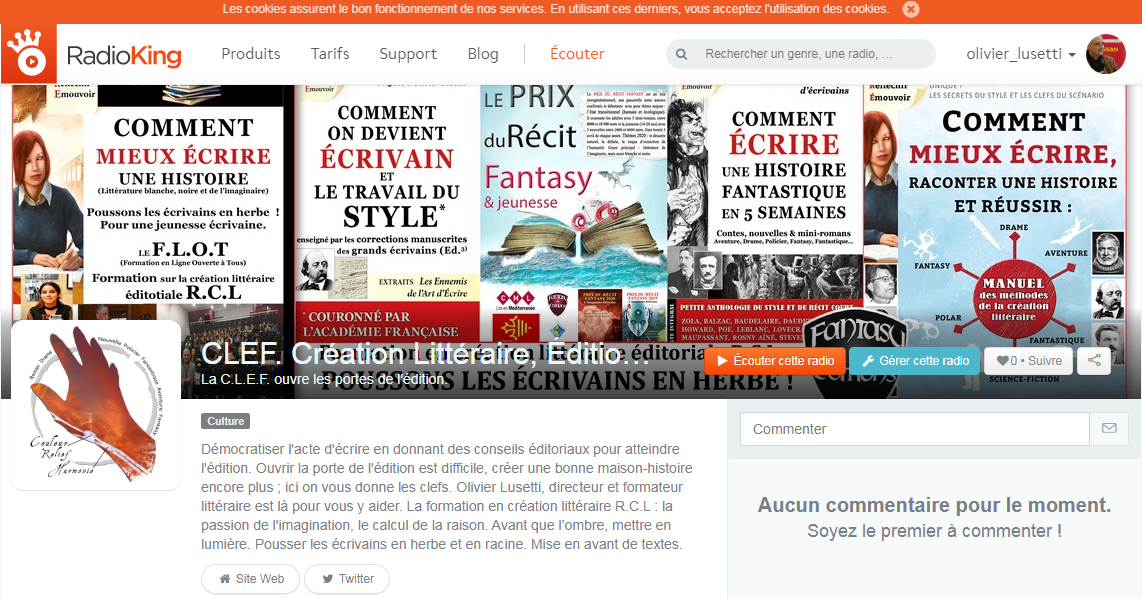Viewport: 1142px width, 599px height.
Task: Click 'Soyez le premier à commenter !' text
Action: click(934, 531)
